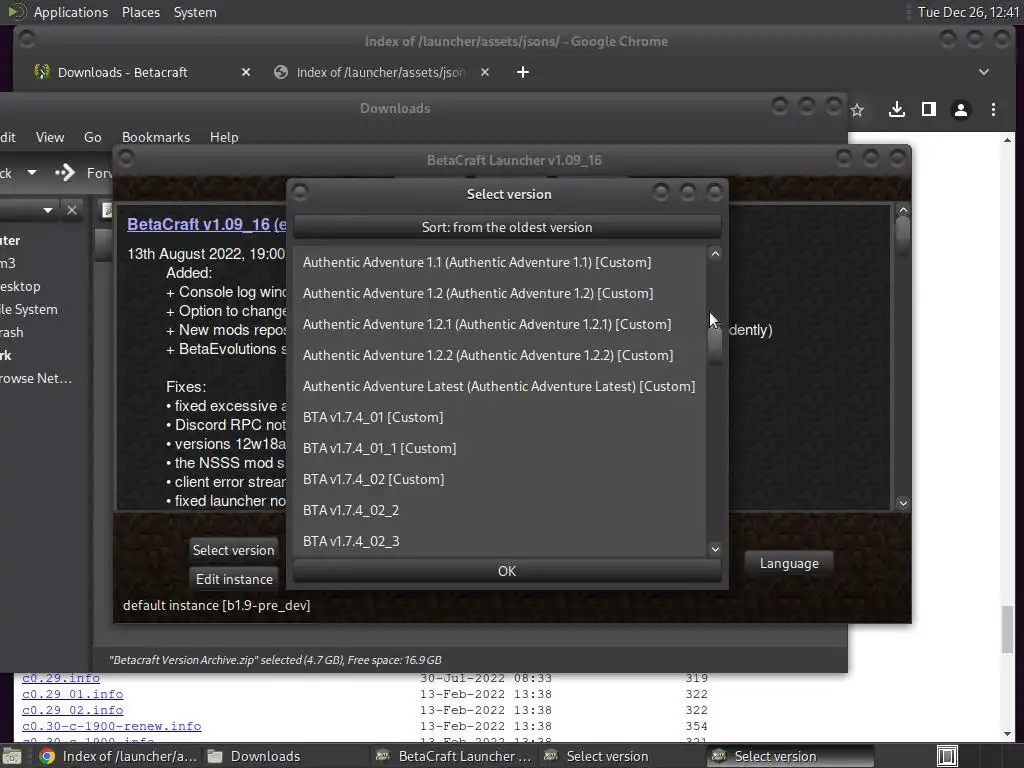The height and width of the screenshot is (768, 1024).
Task: Click workspace switcher in taskbar
Action: (x=947, y=756)
